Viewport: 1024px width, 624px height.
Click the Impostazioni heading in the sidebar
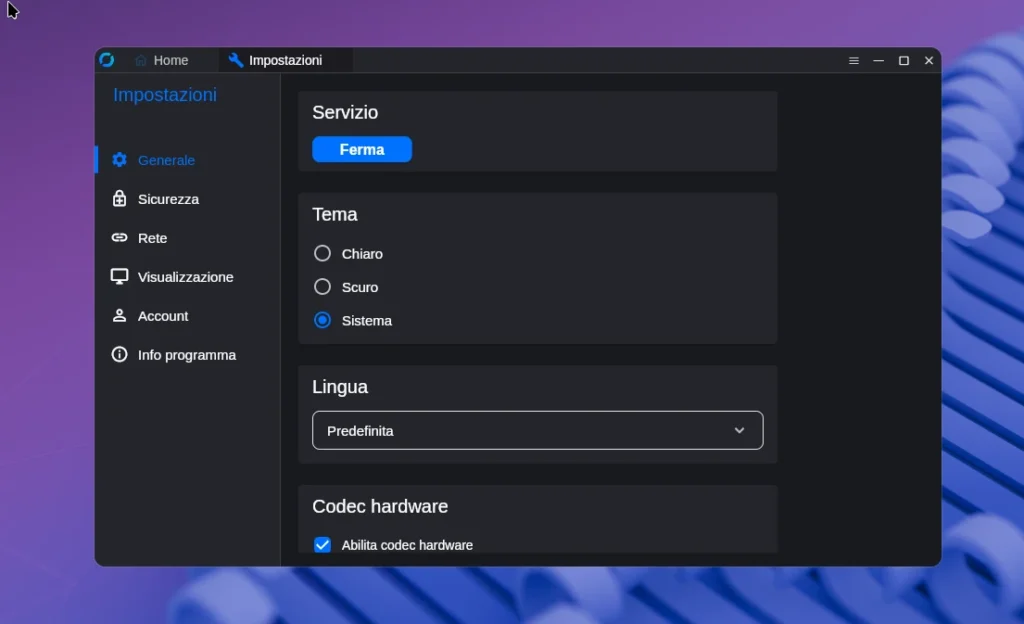(164, 94)
